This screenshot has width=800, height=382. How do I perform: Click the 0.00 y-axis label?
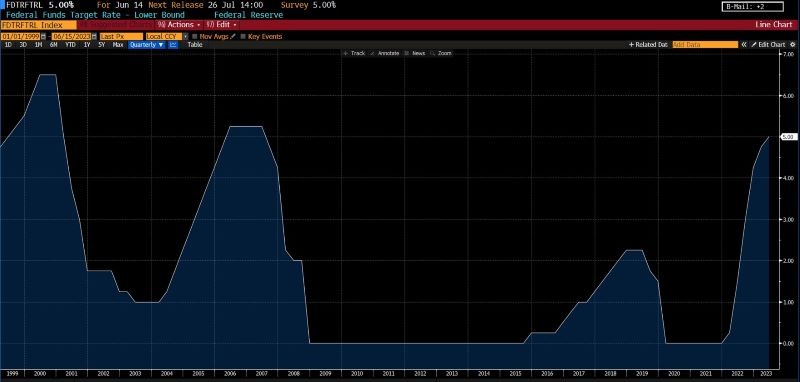click(788, 344)
